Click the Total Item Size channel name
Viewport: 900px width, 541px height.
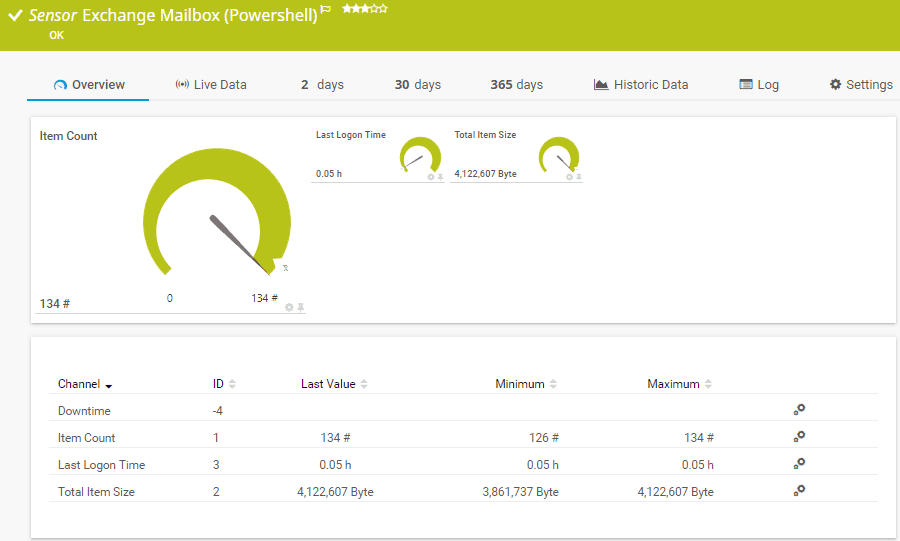[96, 492]
